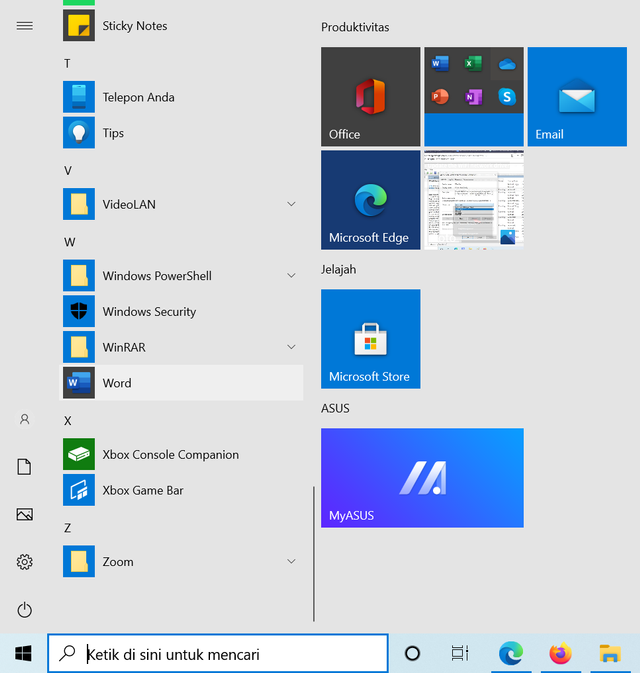Click the Power button icon

coord(24,610)
